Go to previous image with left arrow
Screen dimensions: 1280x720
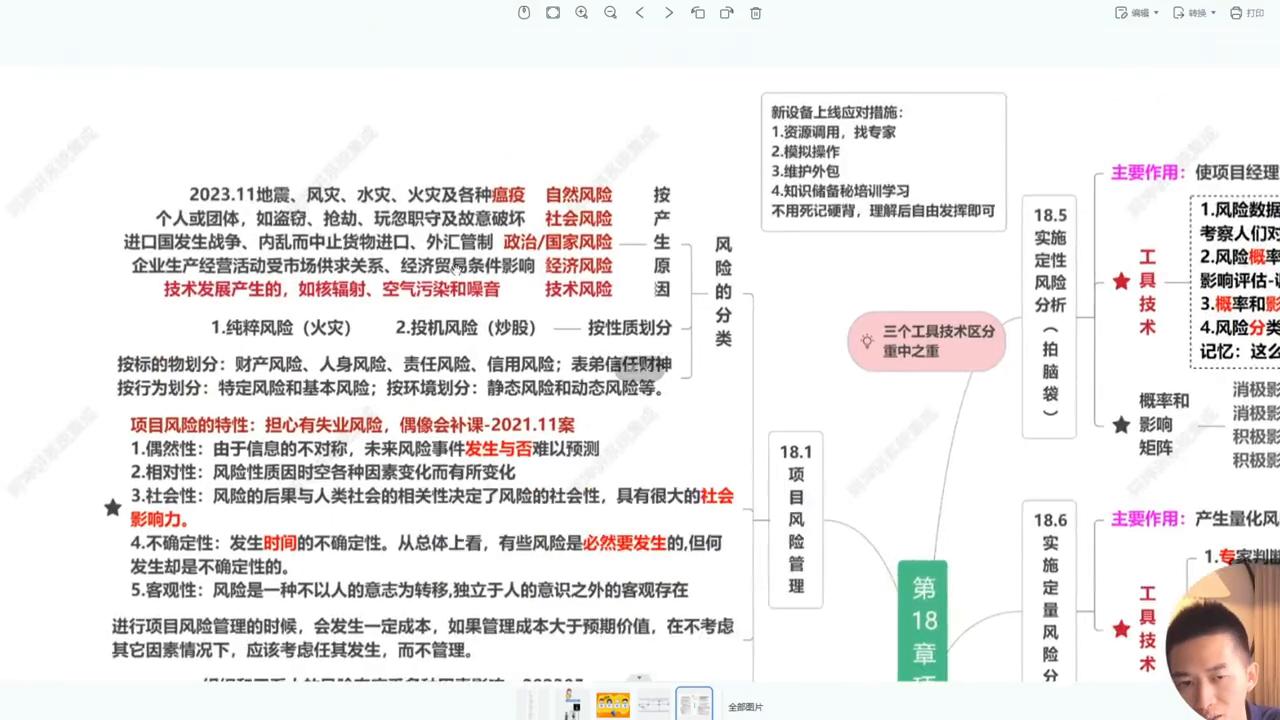(640, 13)
